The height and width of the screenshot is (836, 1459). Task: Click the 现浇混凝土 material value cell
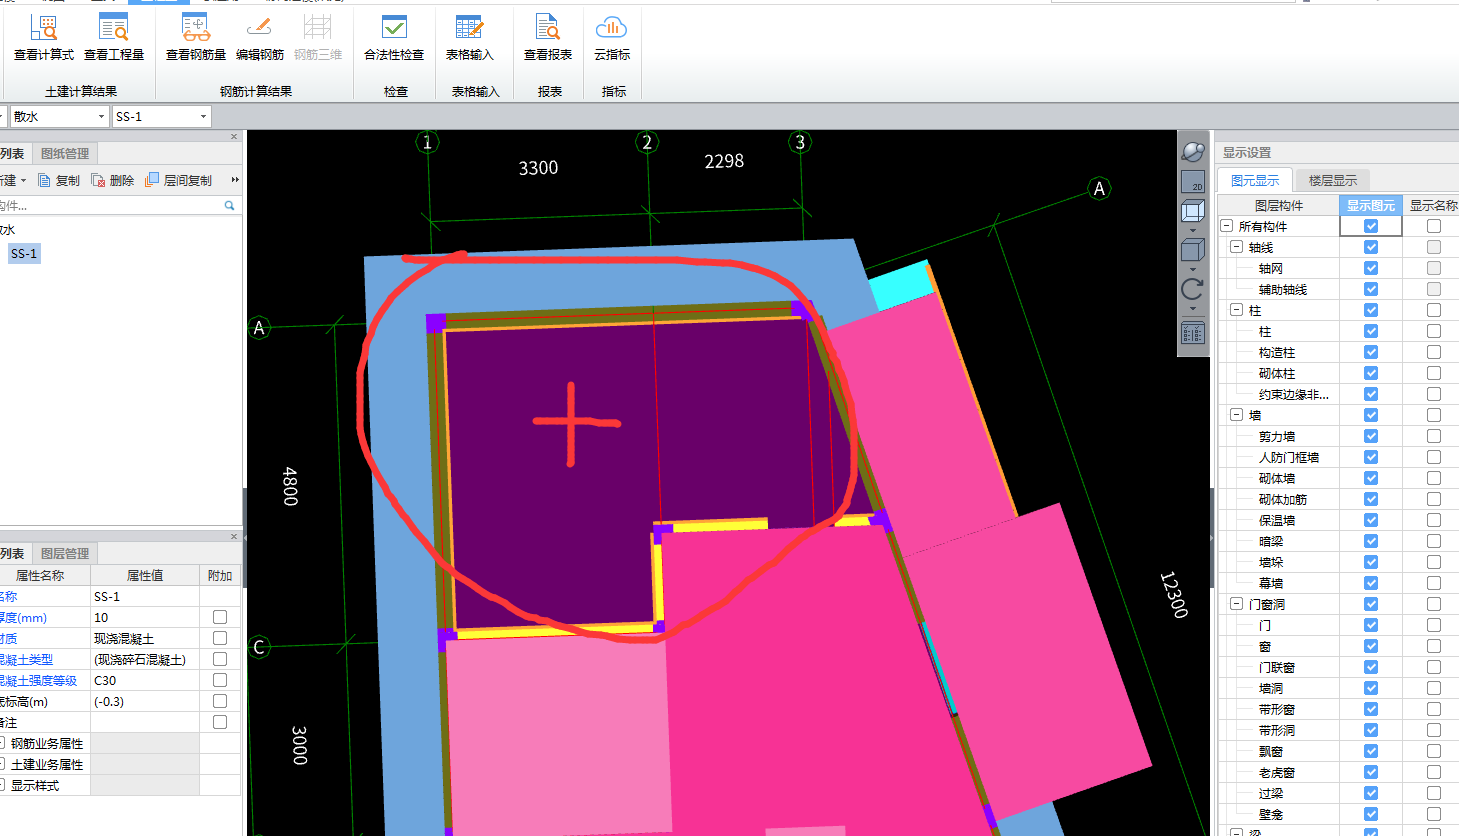[145, 638]
